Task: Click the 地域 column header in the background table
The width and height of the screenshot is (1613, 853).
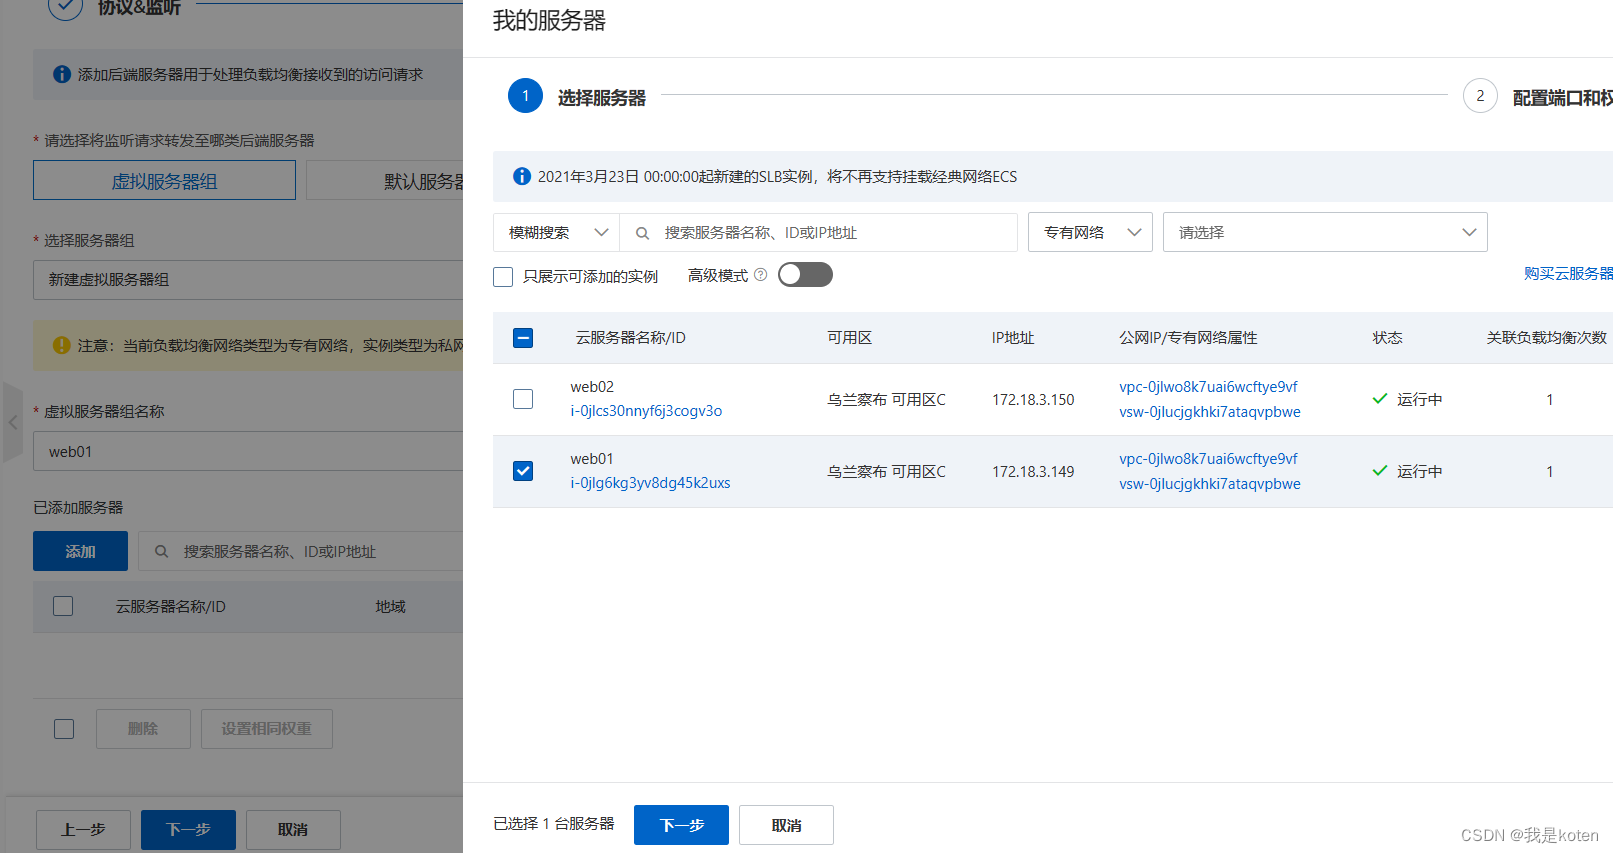Action: click(x=390, y=606)
